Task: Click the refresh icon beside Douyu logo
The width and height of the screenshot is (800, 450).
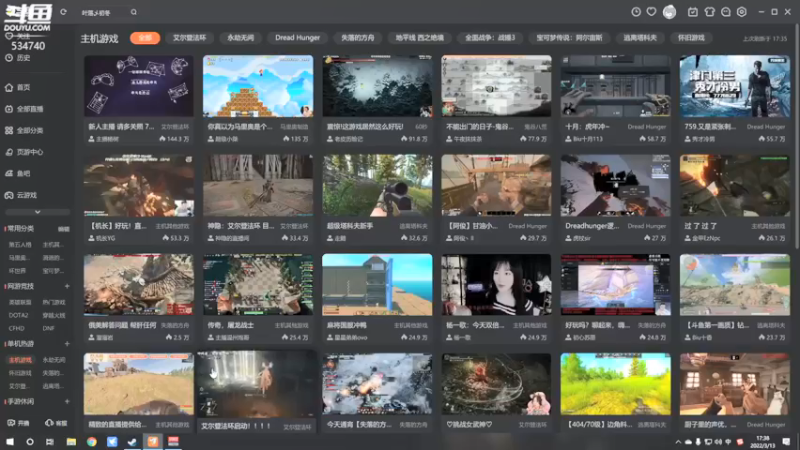Action: click(x=63, y=12)
